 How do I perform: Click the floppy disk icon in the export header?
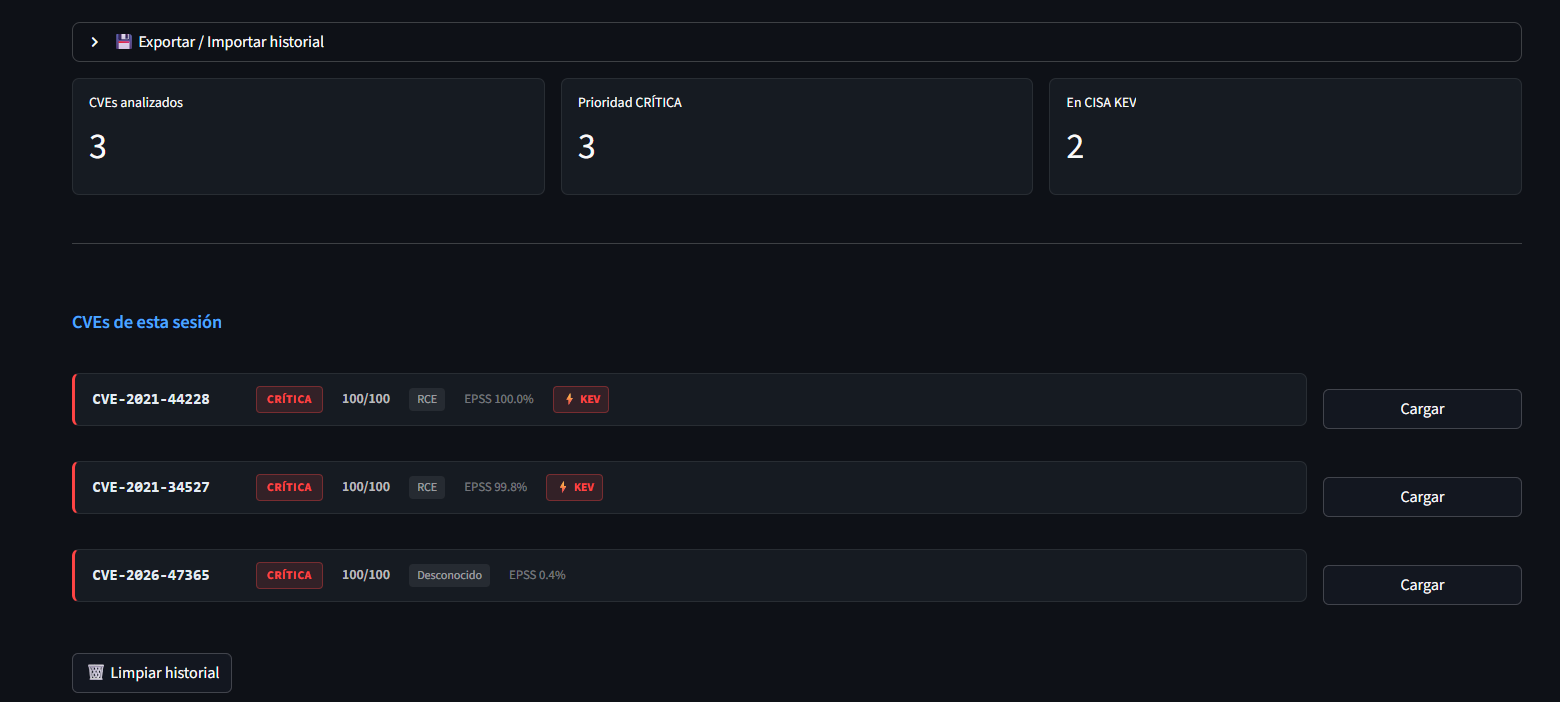[124, 42]
